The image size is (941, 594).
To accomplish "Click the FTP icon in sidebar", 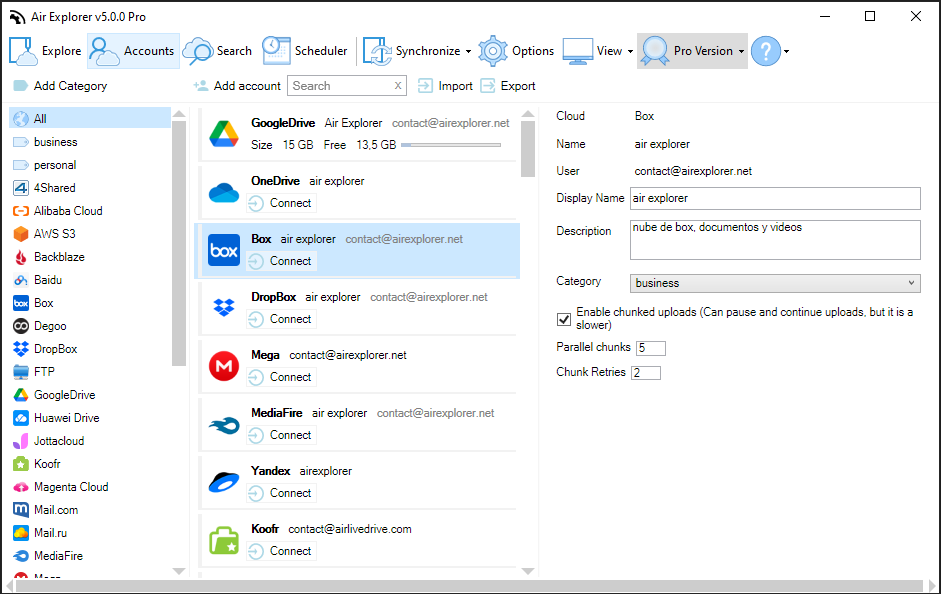I will 21,372.
